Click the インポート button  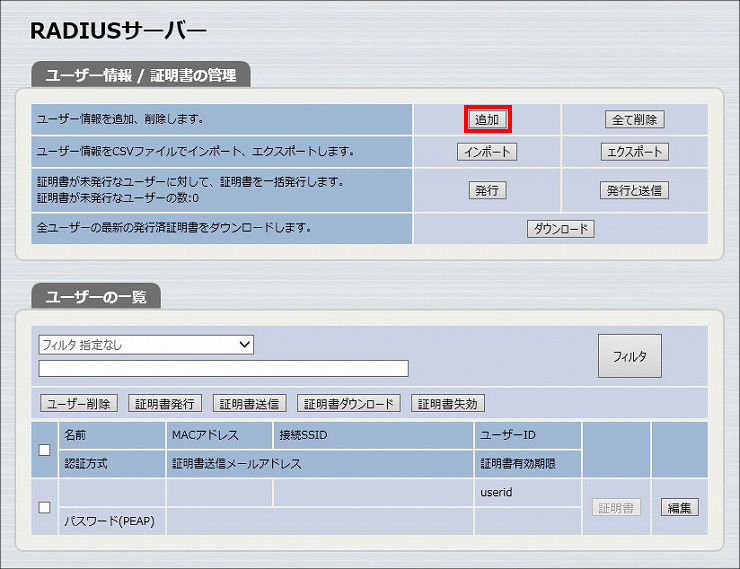[x=487, y=152]
